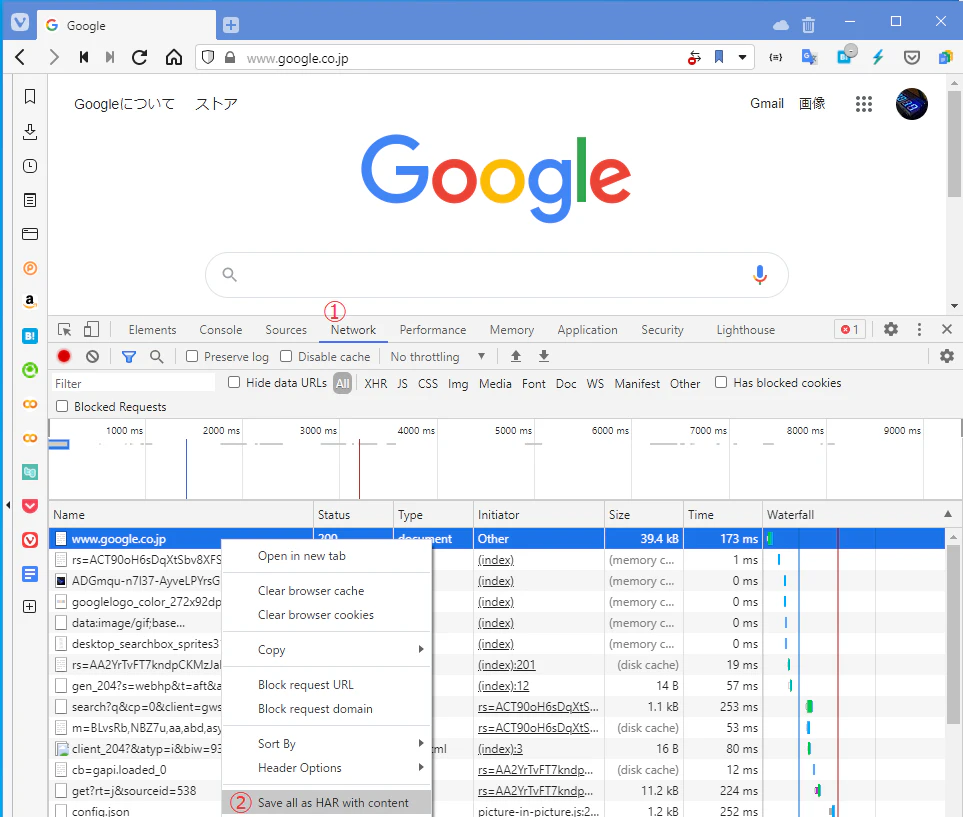Bookmark this page icon in address bar
Image resolution: width=963 pixels, height=817 pixels.
point(719,57)
